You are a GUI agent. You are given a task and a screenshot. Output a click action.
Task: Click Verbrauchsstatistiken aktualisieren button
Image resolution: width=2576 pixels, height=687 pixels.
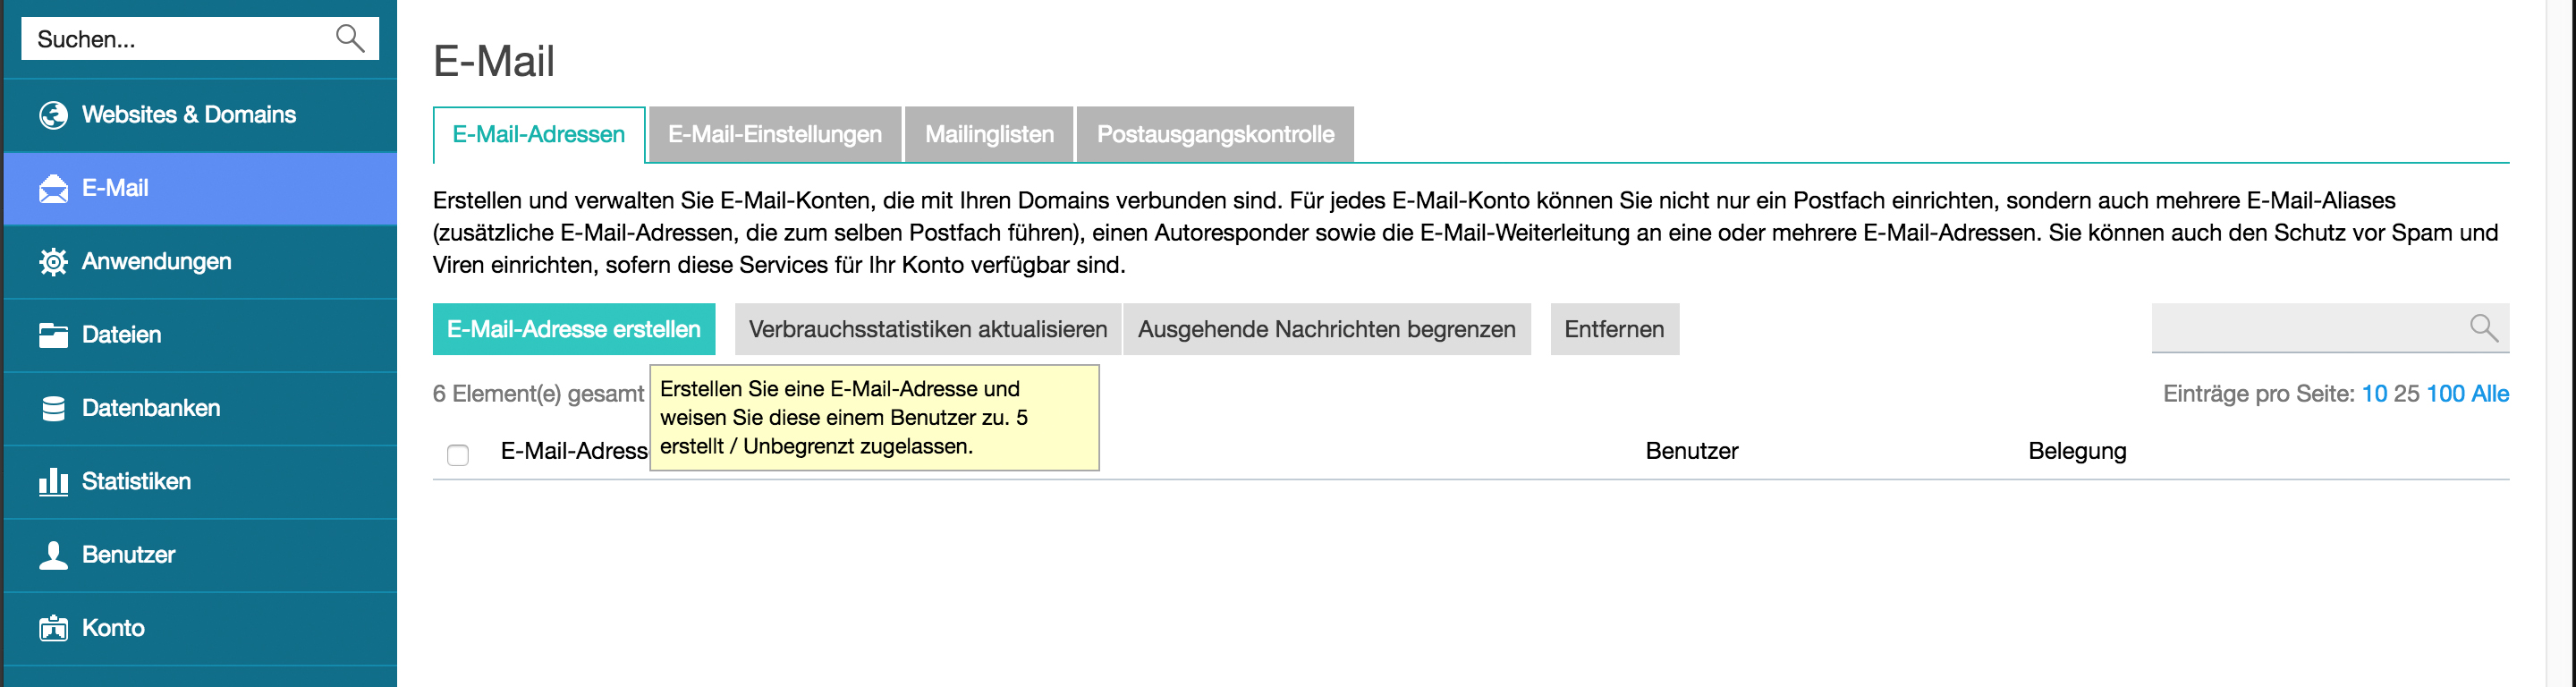pyautogui.click(x=927, y=329)
